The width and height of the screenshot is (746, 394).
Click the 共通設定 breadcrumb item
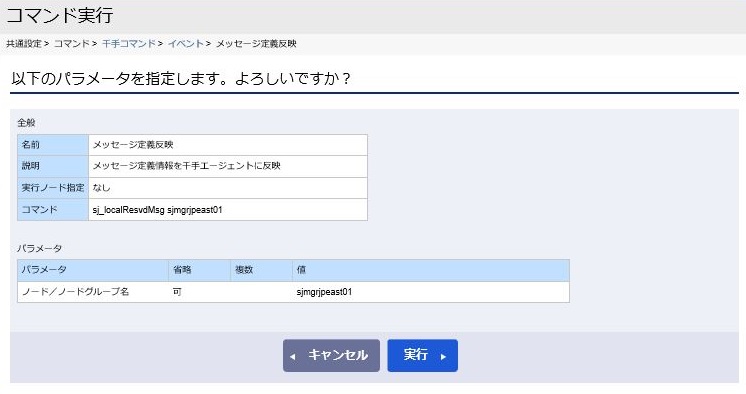pos(24,44)
